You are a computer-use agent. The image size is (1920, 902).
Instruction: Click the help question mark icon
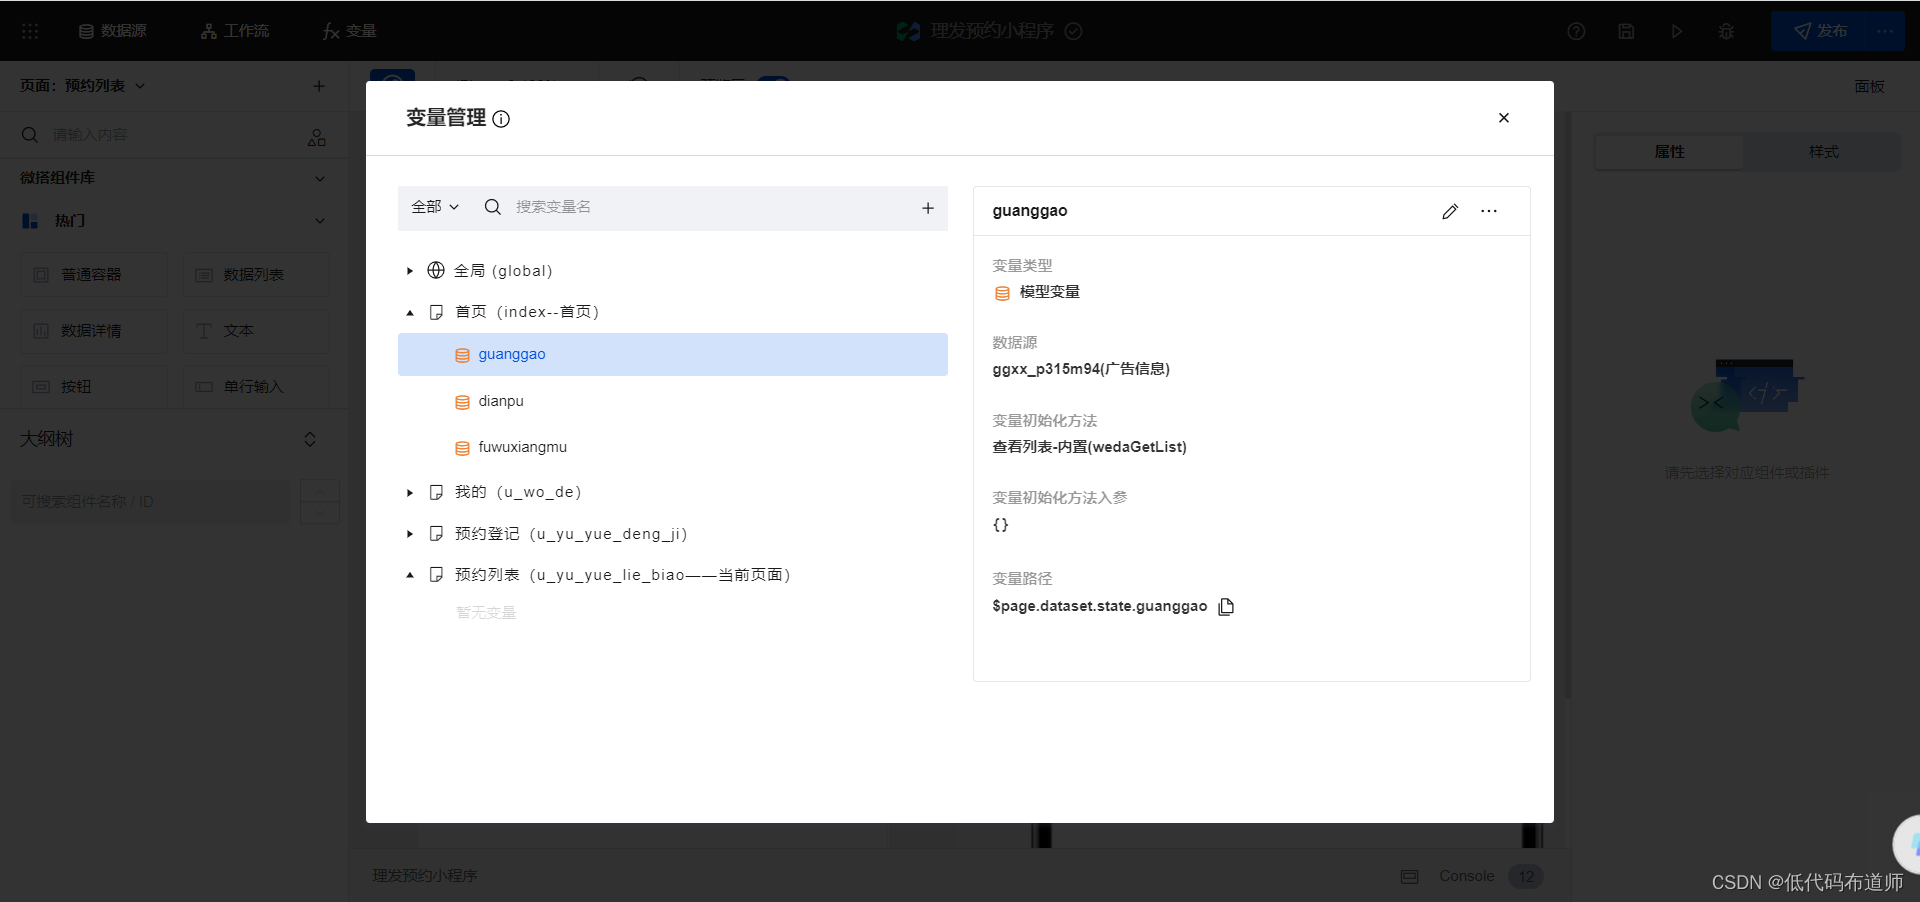(1576, 31)
